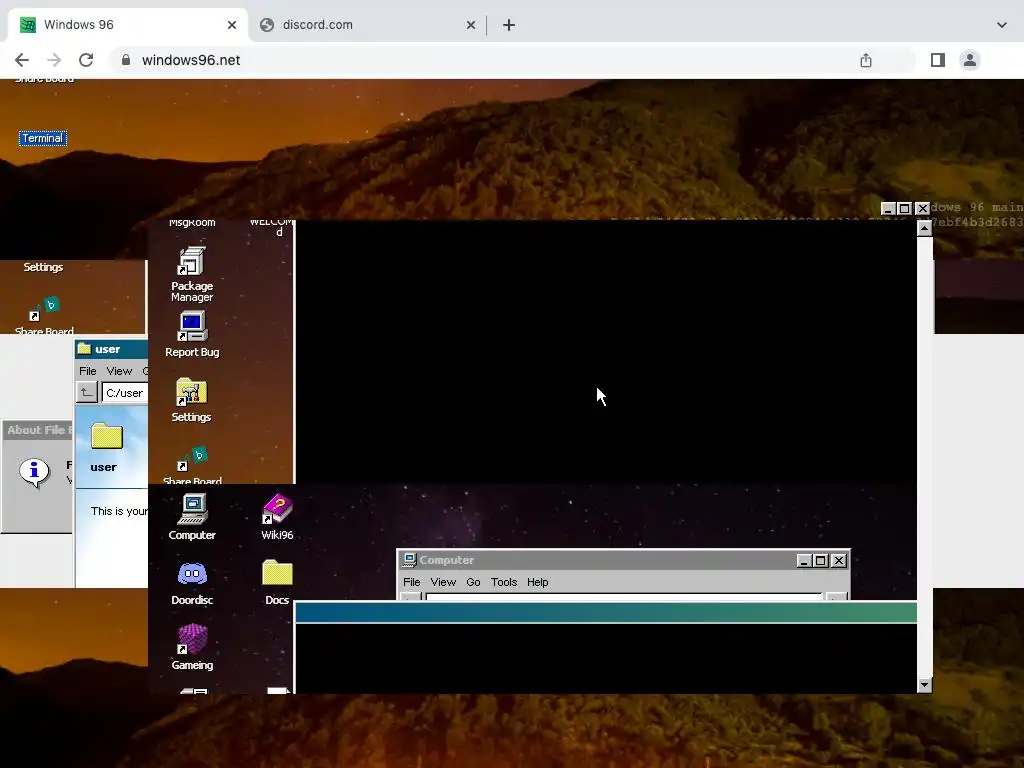Open the browser profile avatar
The image size is (1024, 768).
[970, 60]
